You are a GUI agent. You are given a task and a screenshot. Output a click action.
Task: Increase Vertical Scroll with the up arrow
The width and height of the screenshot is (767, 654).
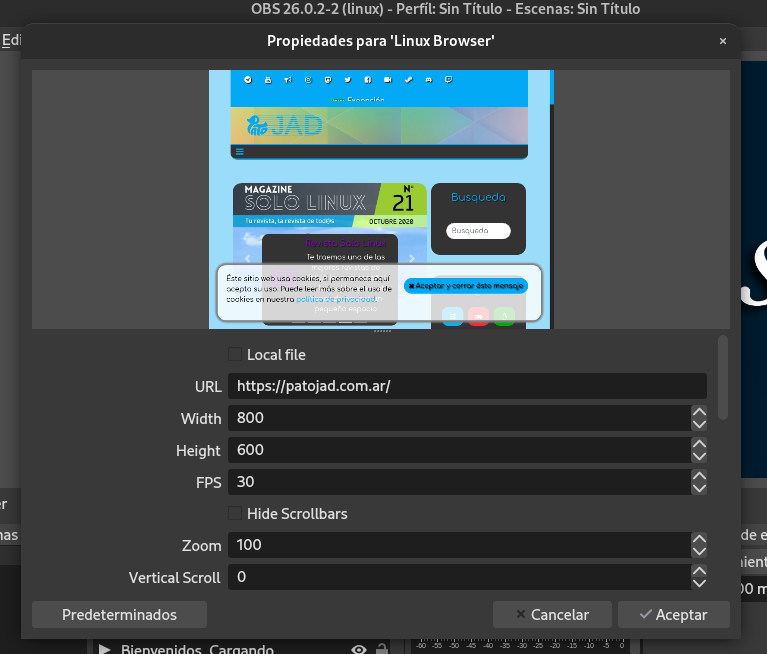[x=699, y=571]
